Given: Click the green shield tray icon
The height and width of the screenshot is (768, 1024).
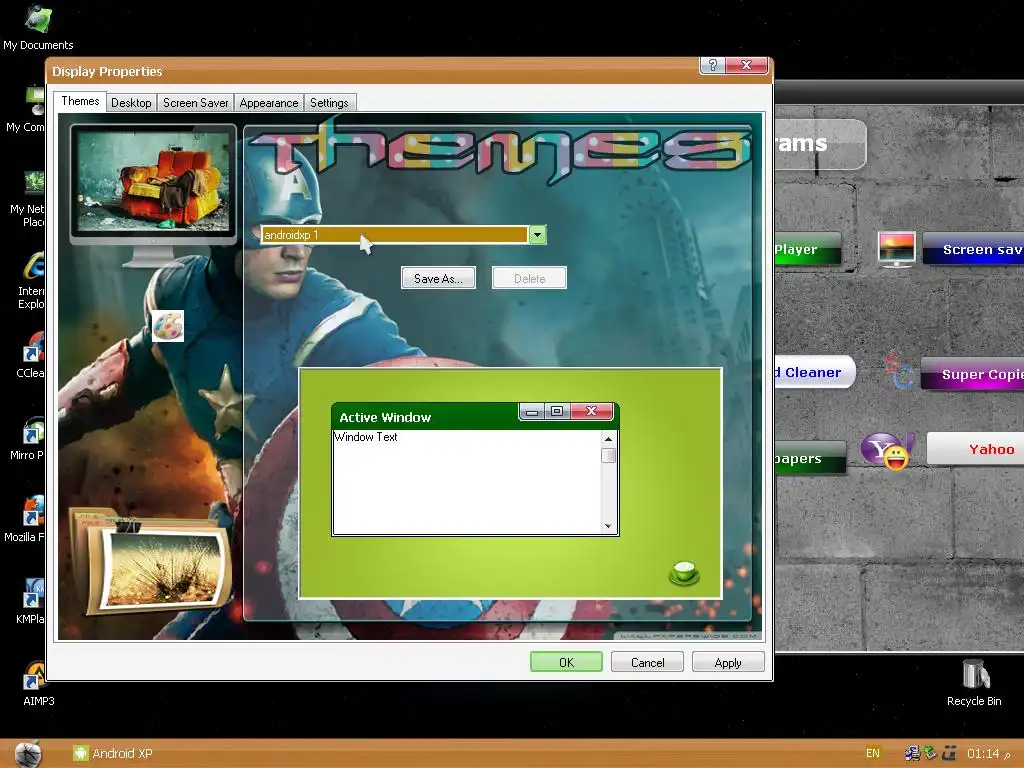Looking at the screenshot, I should click(930, 754).
